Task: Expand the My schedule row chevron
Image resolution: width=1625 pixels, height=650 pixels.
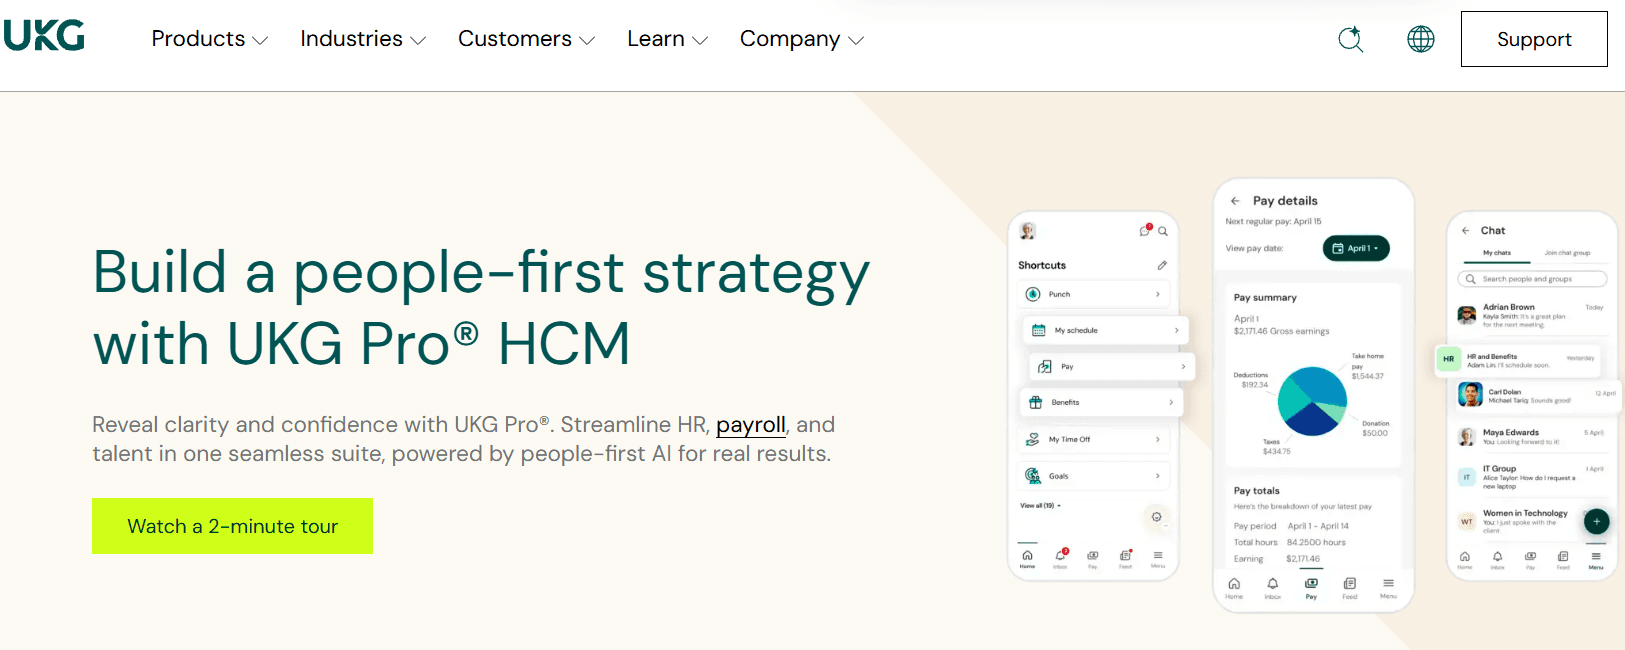Action: tap(1176, 330)
